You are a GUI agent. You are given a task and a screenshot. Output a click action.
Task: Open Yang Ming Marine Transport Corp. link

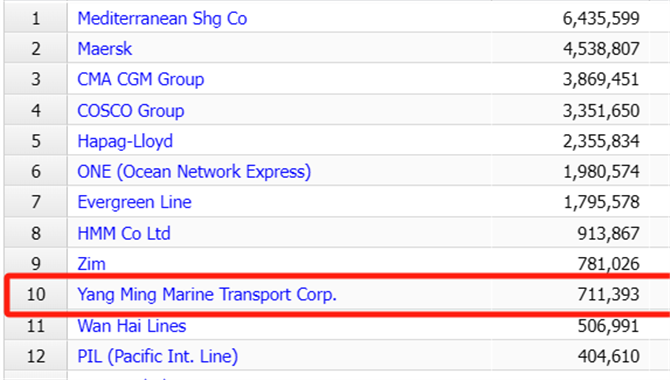click(207, 295)
